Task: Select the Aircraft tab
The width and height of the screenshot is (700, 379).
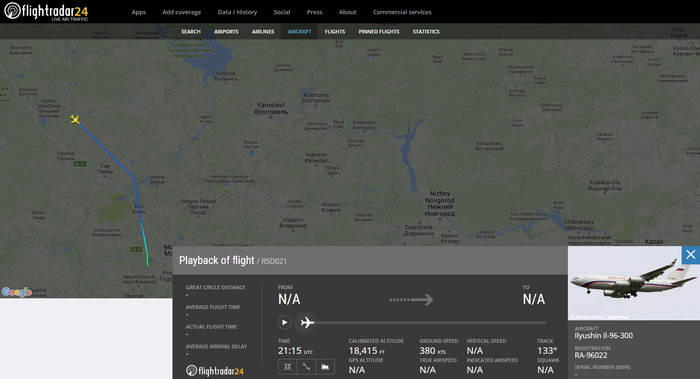Action: pyautogui.click(x=299, y=32)
